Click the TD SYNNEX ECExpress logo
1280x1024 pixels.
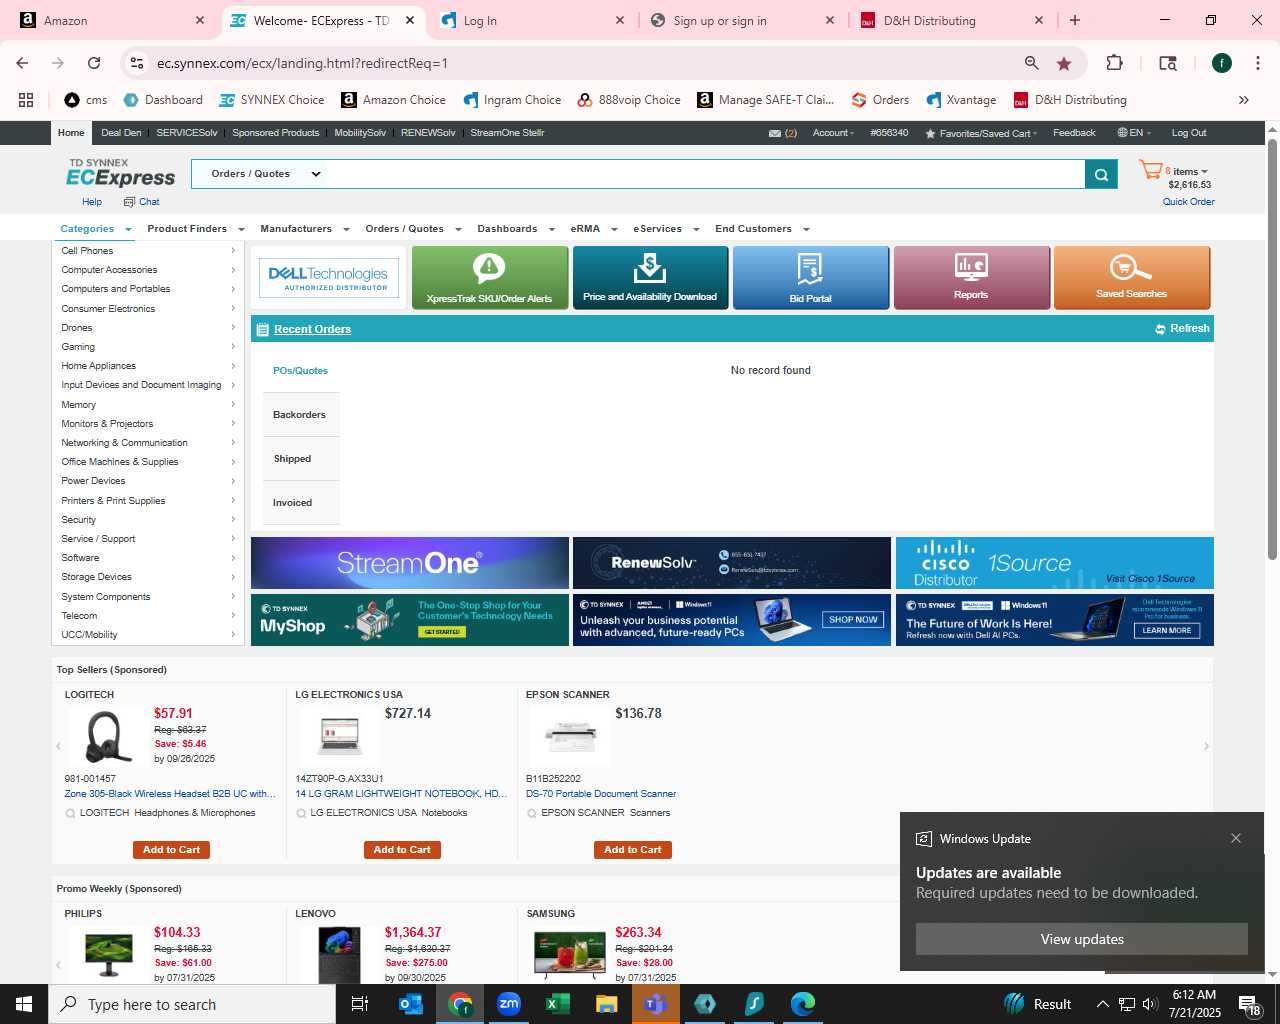(x=120, y=173)
